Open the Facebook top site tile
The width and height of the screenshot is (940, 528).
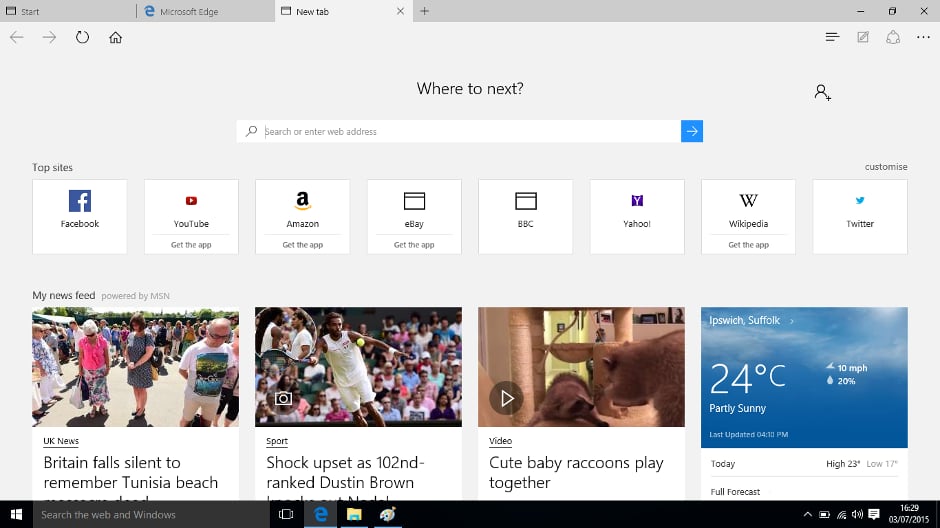tap(80, 216)
